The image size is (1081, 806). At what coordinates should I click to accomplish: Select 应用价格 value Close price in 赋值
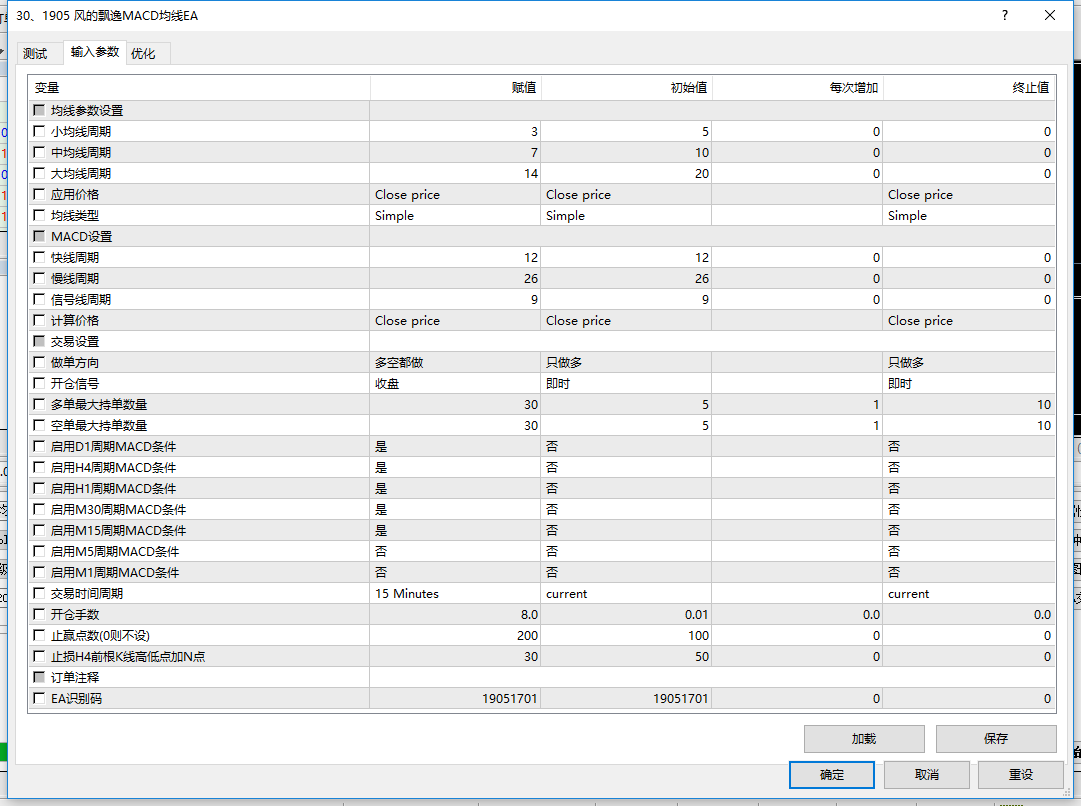(455, 194)
